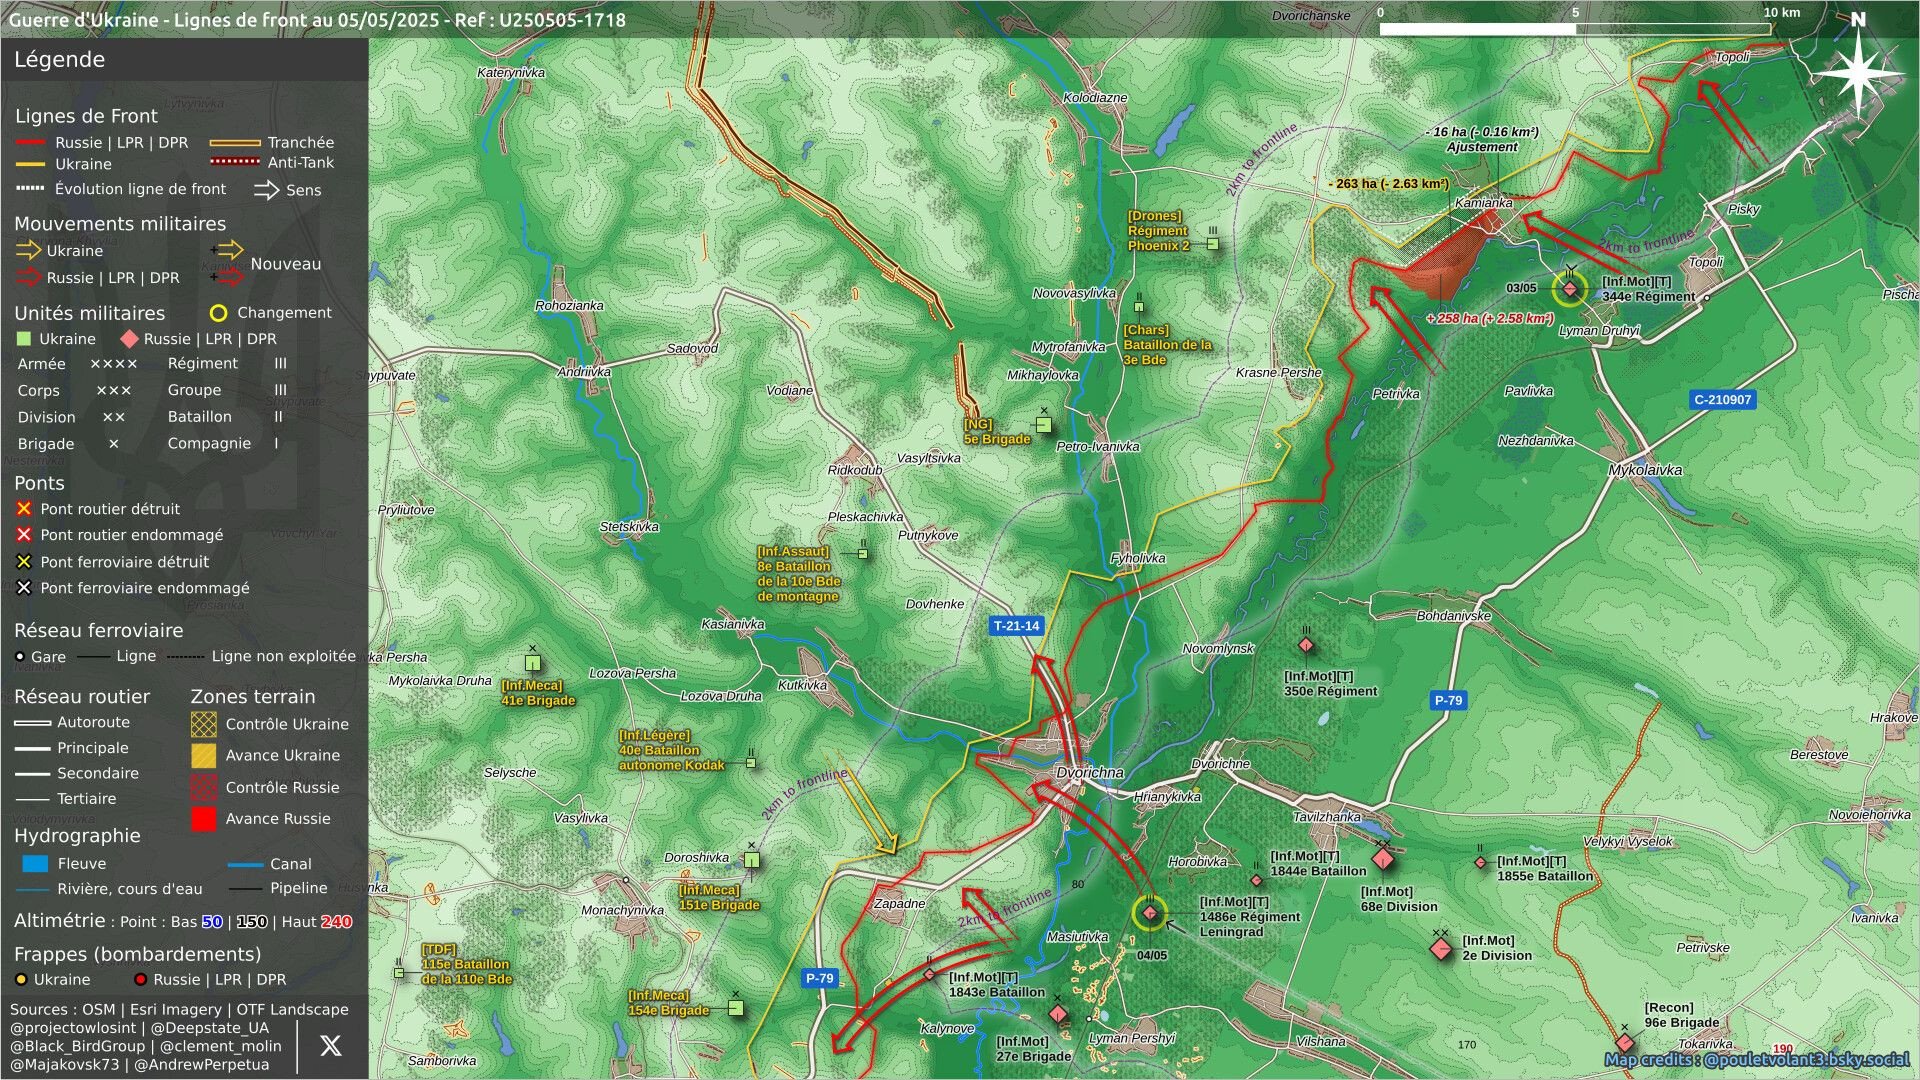Click the 1855e Bataillon unit marker
The width and height of the screenshot is (1920, 1080).
click(1481, 862)
